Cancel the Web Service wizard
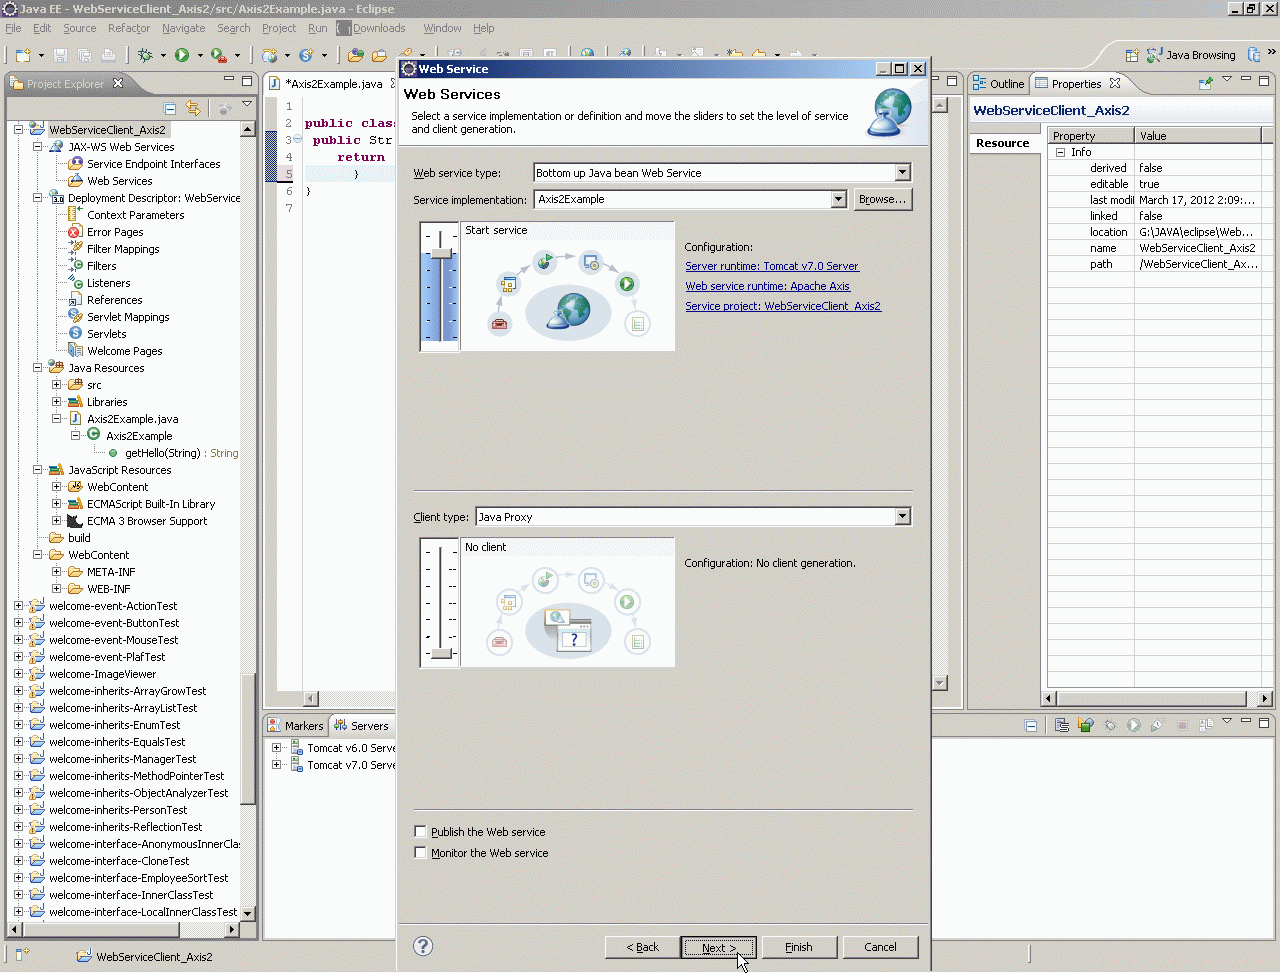The width and height of the screenshot is (1280, 973). coord(880,947)
